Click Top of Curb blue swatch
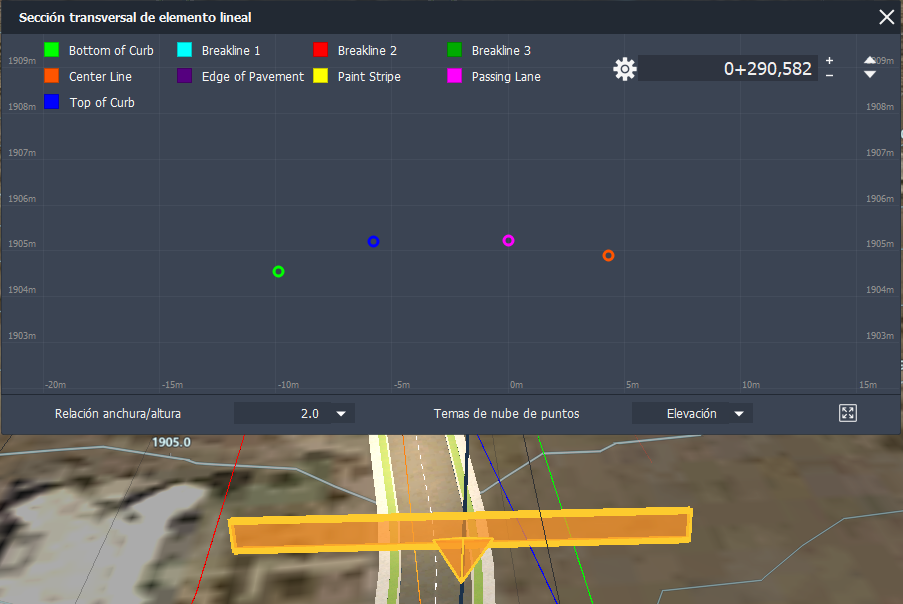Image resolution: width=903 pixels, height=604 pixels. (51, 102)
